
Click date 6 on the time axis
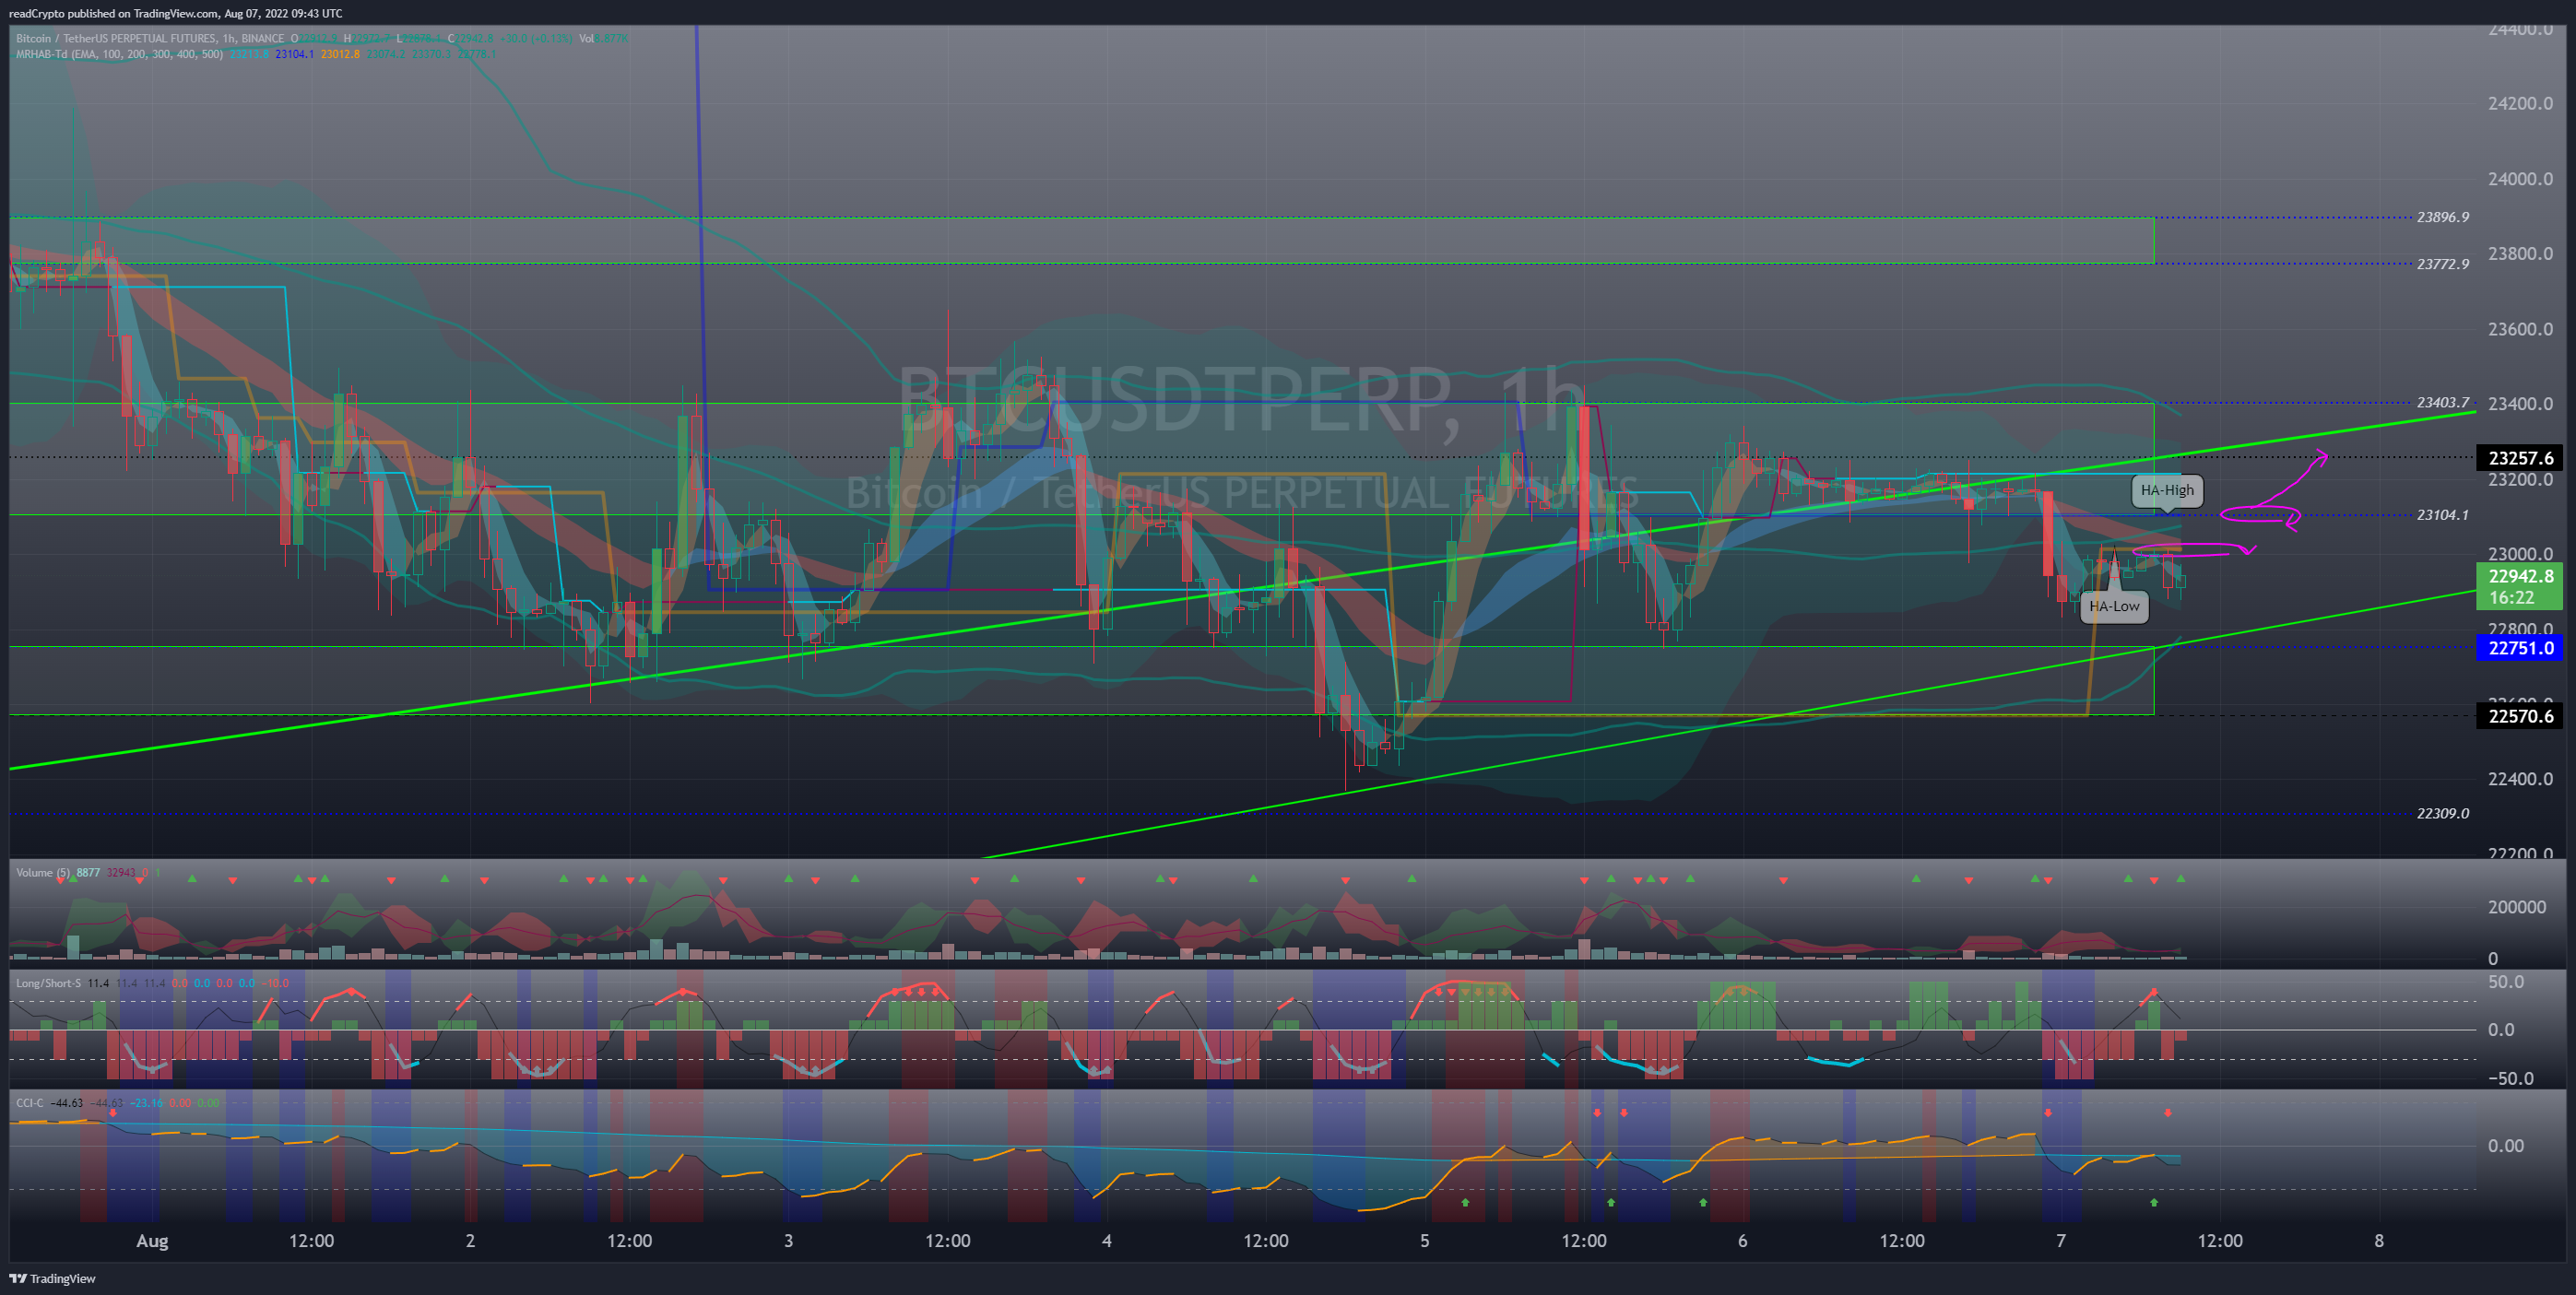tap(1742, 1241)
